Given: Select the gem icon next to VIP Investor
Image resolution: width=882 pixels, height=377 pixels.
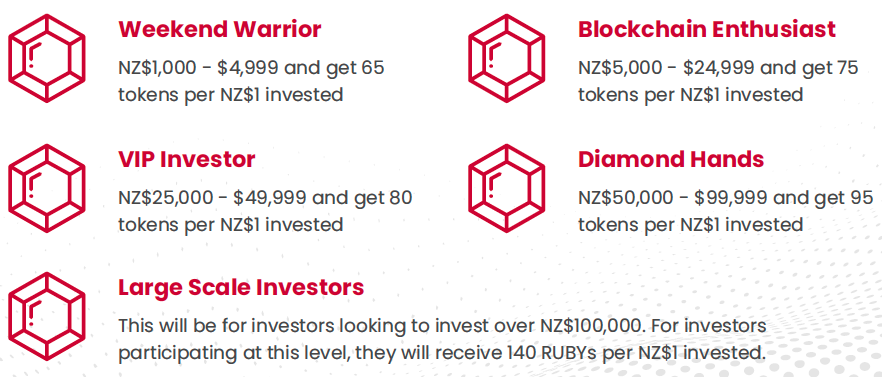Looking at the screenshot, I should click(x=47, y=188).
